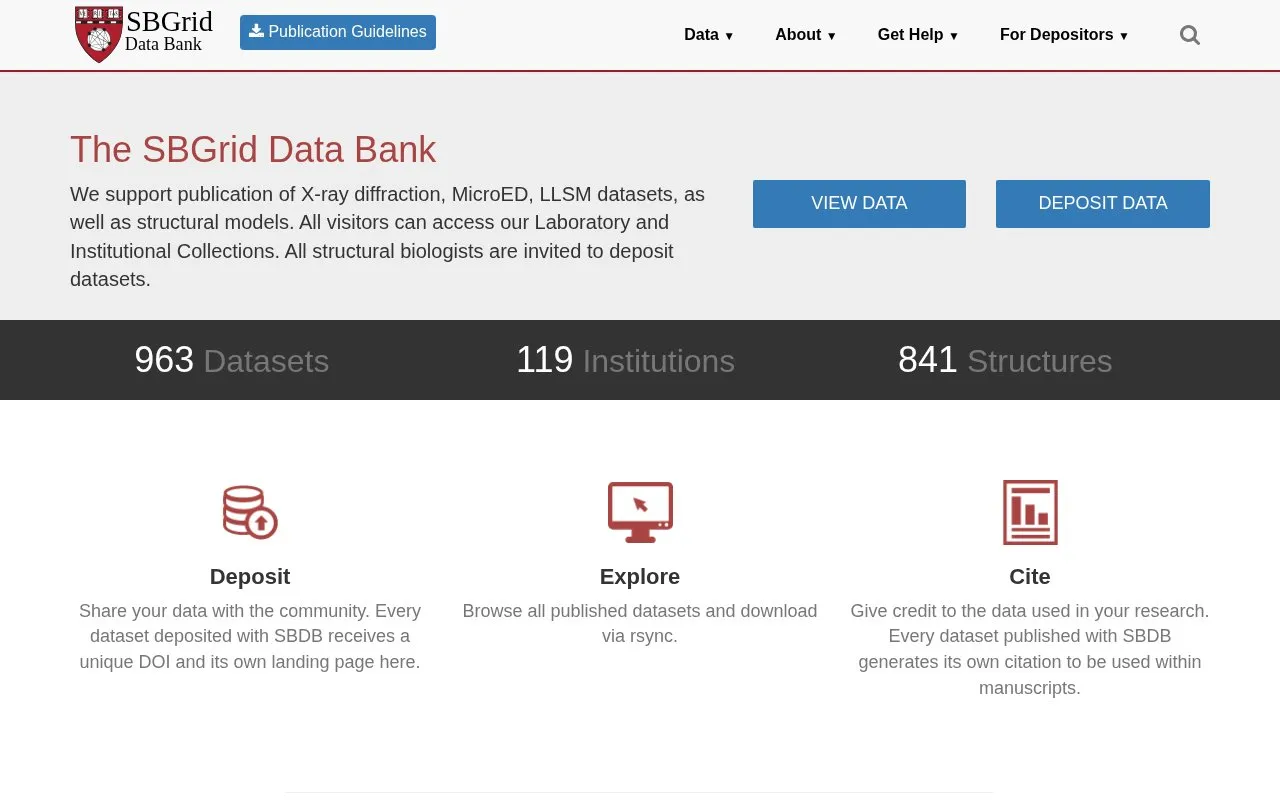Open the For Depositors dropdown

click(1064, 35)
